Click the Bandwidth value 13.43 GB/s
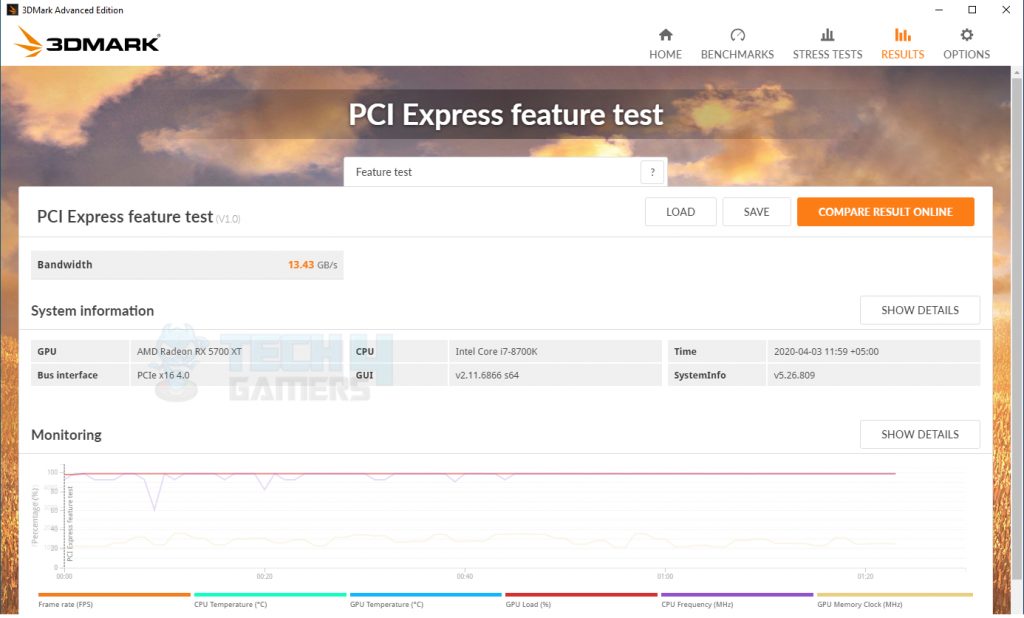The image size is (1024, 618). 312,264
